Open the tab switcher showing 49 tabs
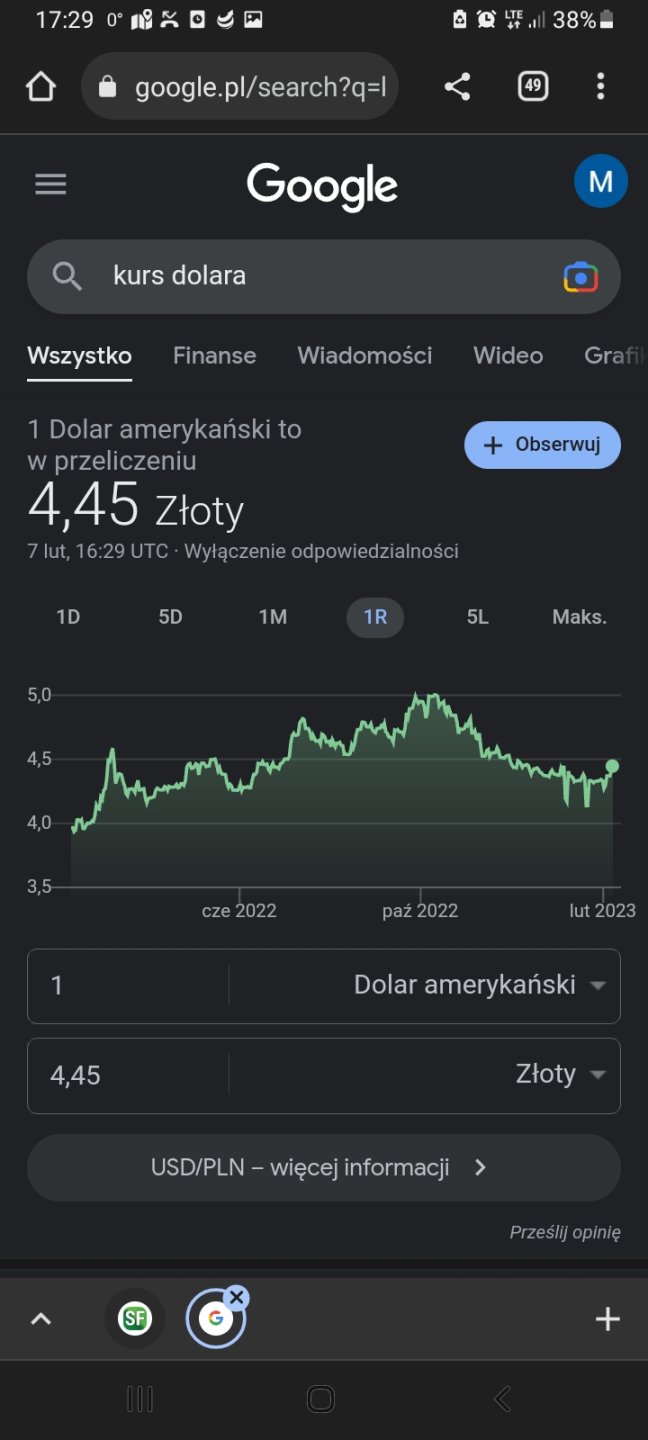 click(x=533, y=87)
